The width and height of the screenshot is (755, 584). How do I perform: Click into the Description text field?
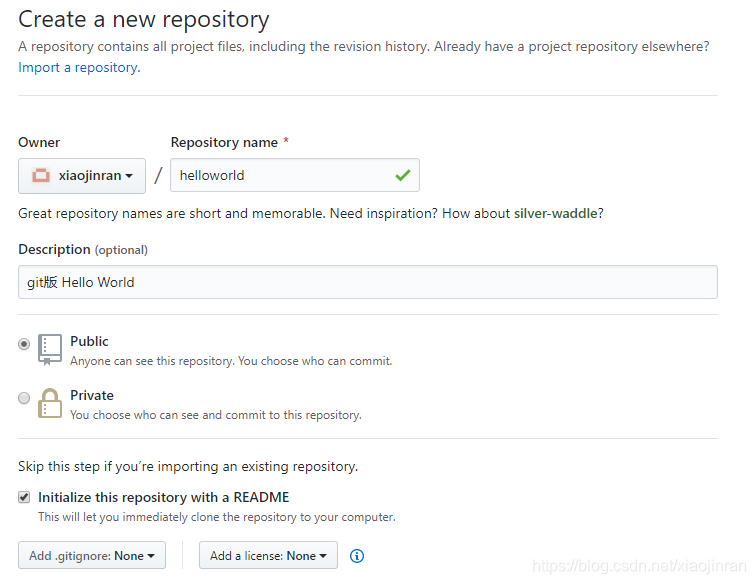pos(368,282)
